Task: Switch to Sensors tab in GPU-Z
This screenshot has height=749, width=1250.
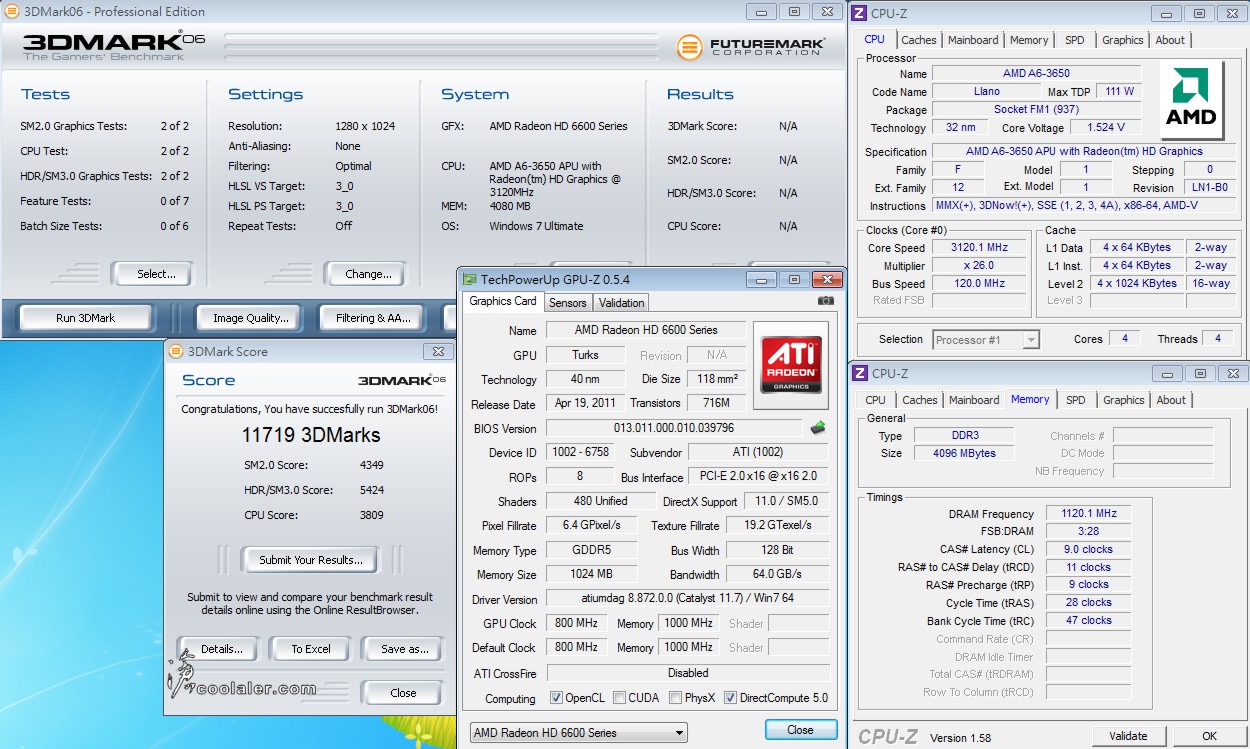Action: tap(568, 303)
